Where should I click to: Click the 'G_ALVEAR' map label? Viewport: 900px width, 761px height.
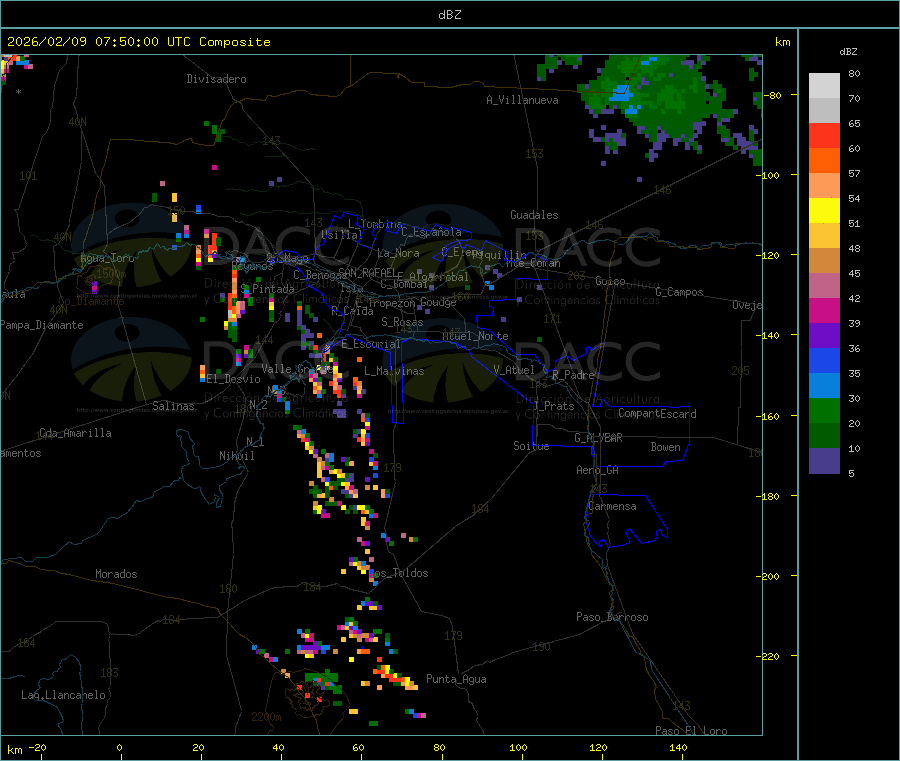coord(598,438)
